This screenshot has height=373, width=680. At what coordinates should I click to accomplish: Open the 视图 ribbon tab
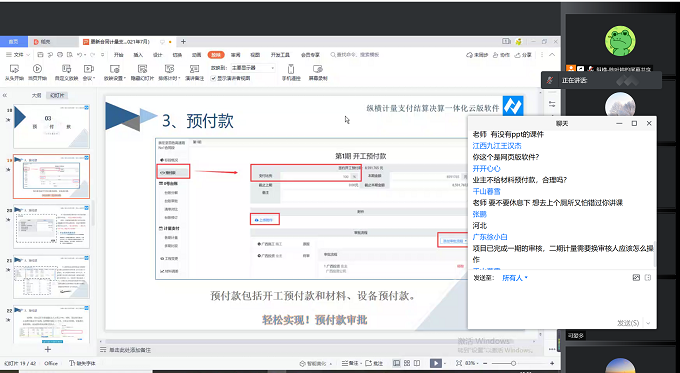(x=255, y=55)
